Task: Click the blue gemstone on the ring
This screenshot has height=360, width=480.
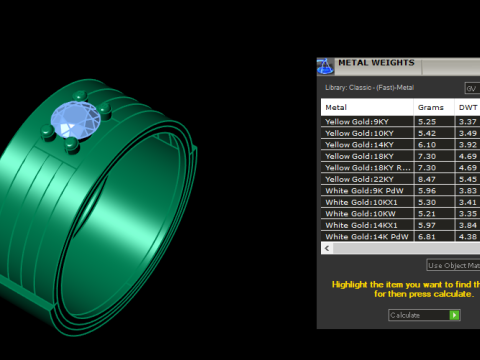Action: [76, 120]
